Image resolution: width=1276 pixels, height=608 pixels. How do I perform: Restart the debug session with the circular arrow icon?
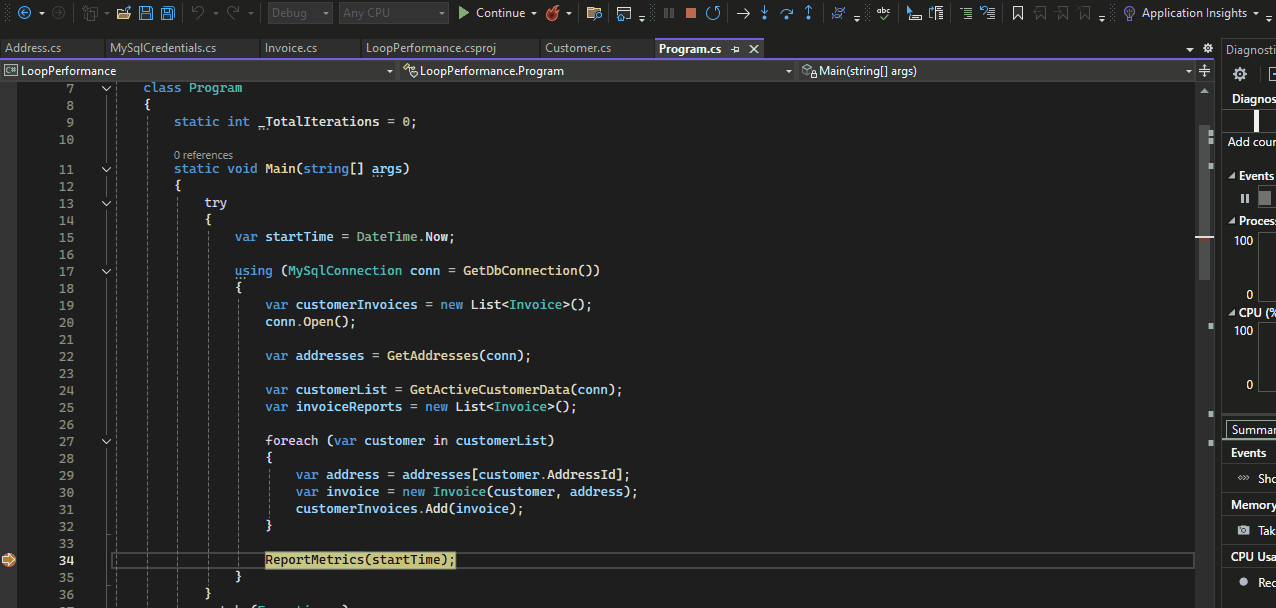pyautogui.click(x=713, y=13)
